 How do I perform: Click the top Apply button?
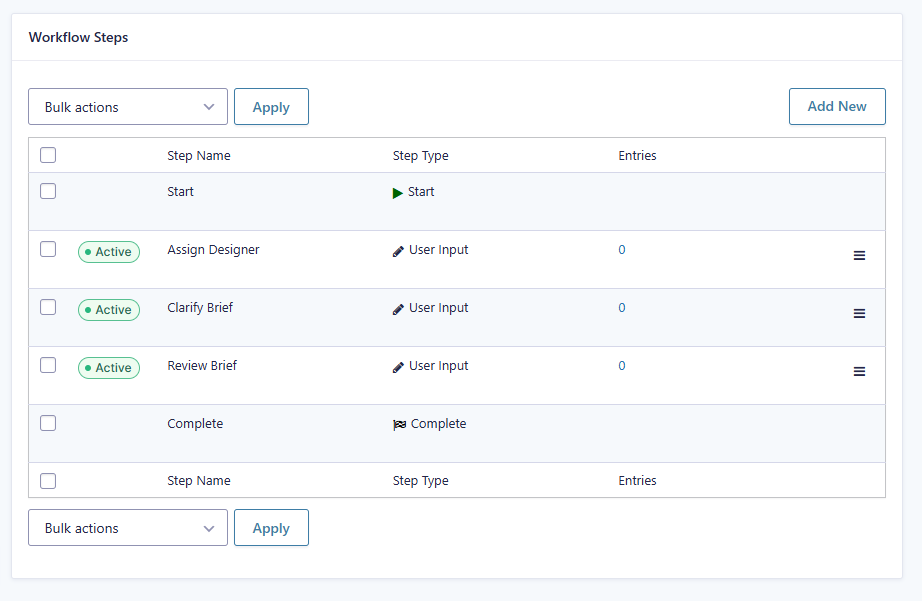[x=271, y=107]
